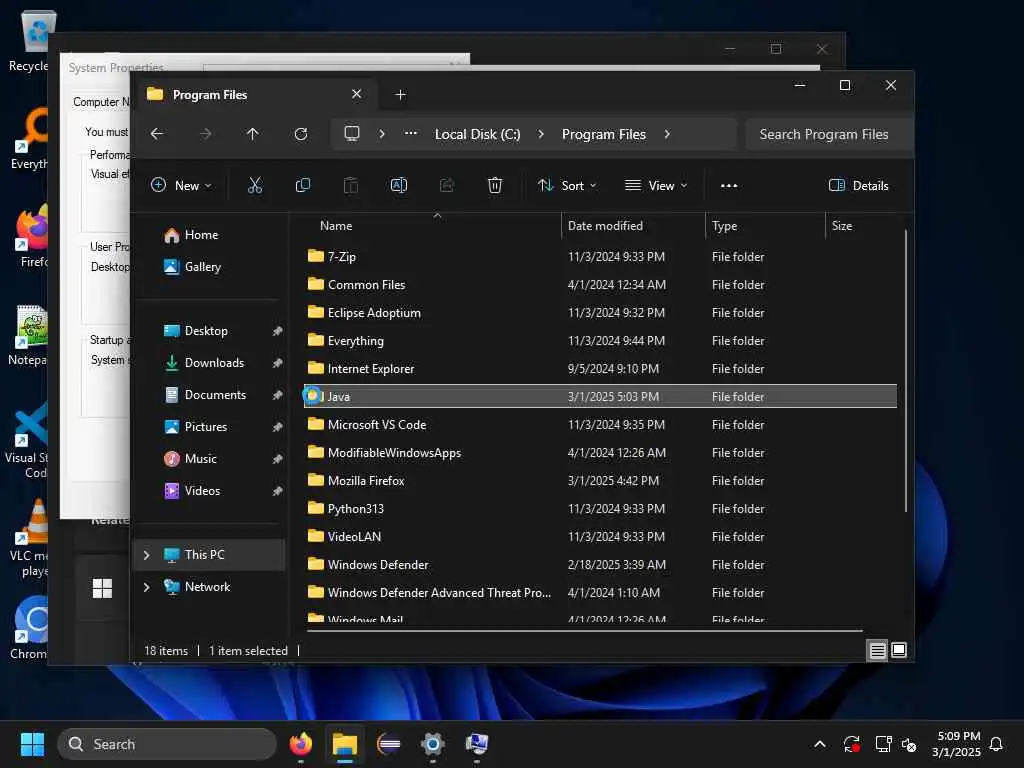1024x768 pixels.
Task: Refresh the Program Files folder view
Action: click(301, 134)
